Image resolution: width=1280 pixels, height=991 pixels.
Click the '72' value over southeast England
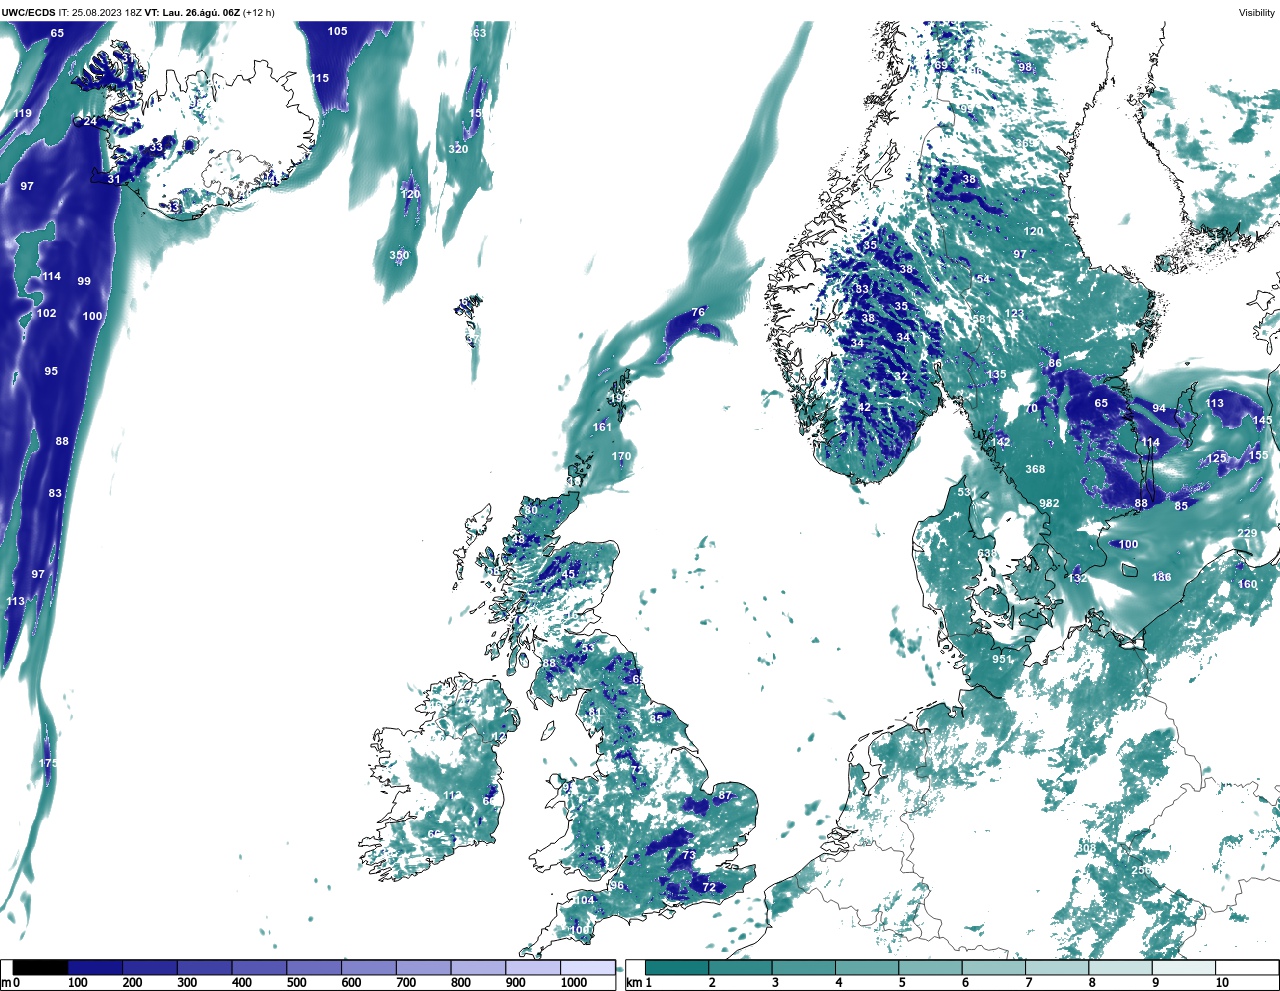(709, 887)
